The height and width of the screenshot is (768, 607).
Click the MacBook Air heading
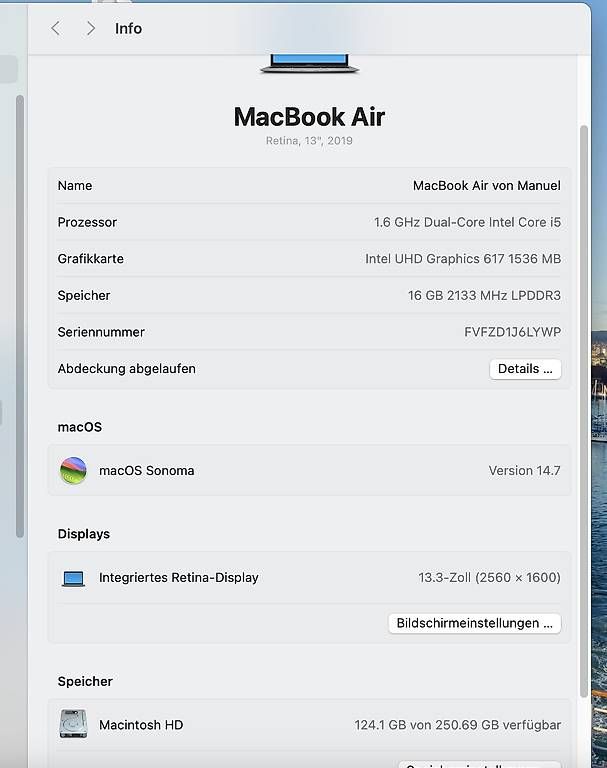(x=309, y=117)
